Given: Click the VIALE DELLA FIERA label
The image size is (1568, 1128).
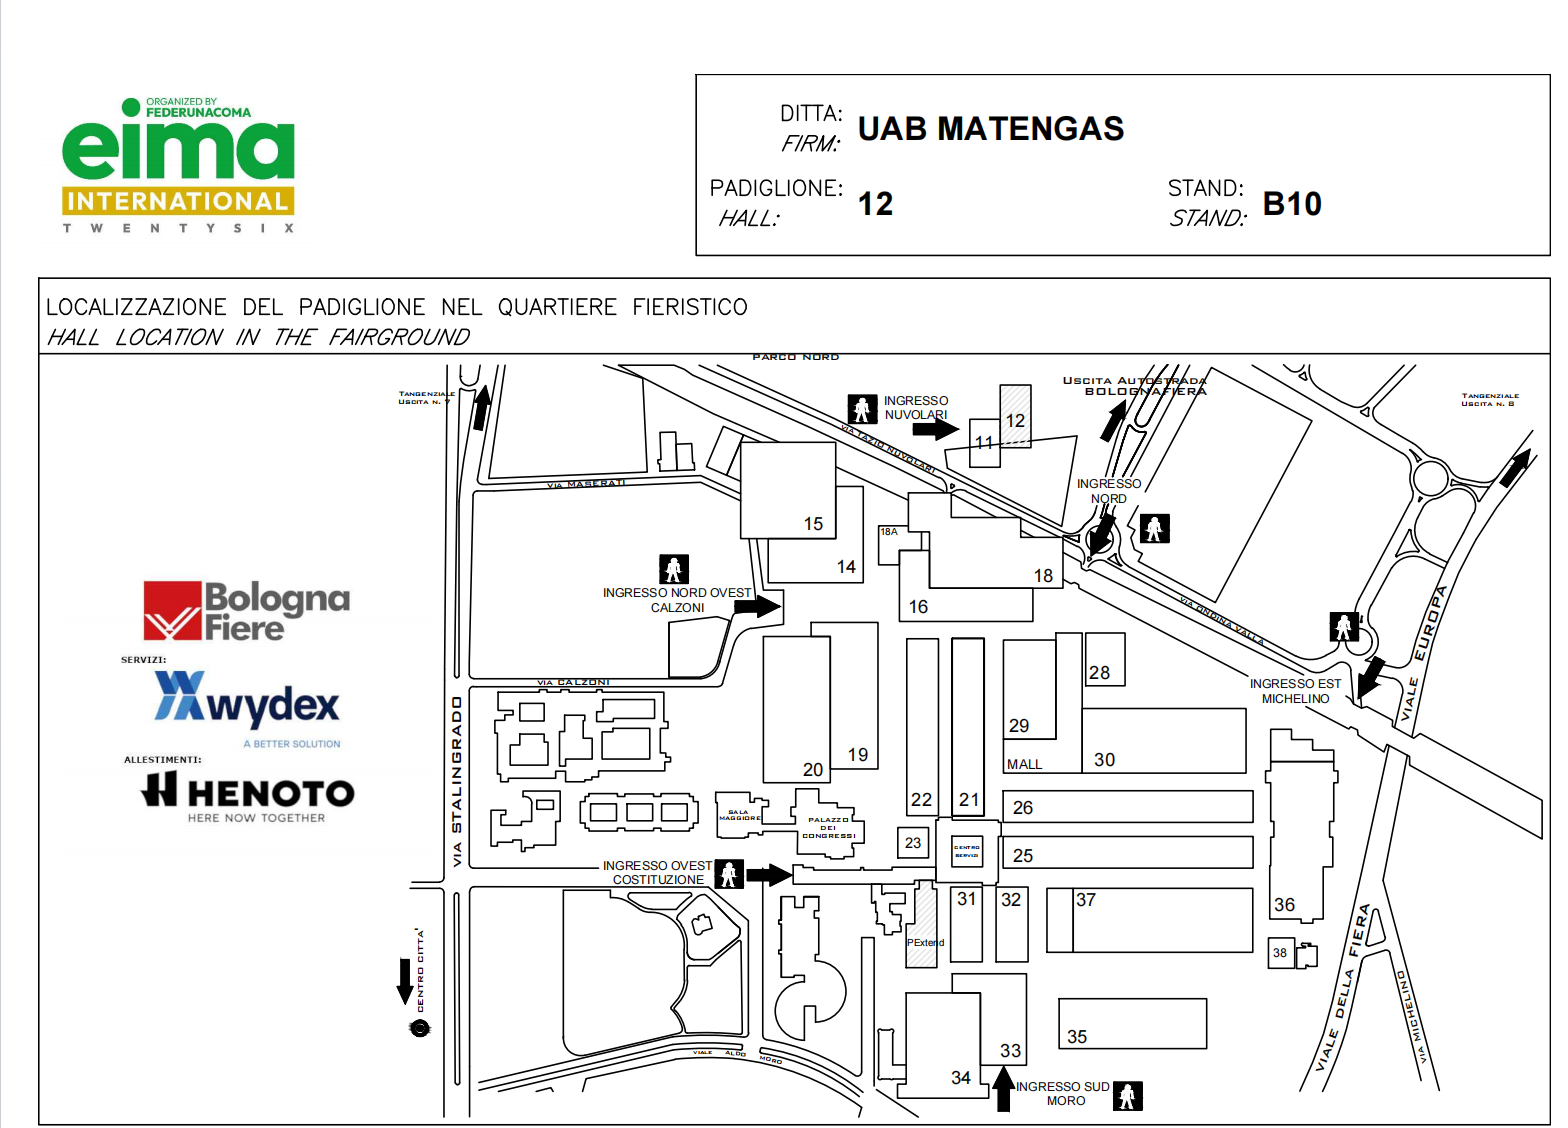Looking at the screenshot, I should coord(1342,988).
